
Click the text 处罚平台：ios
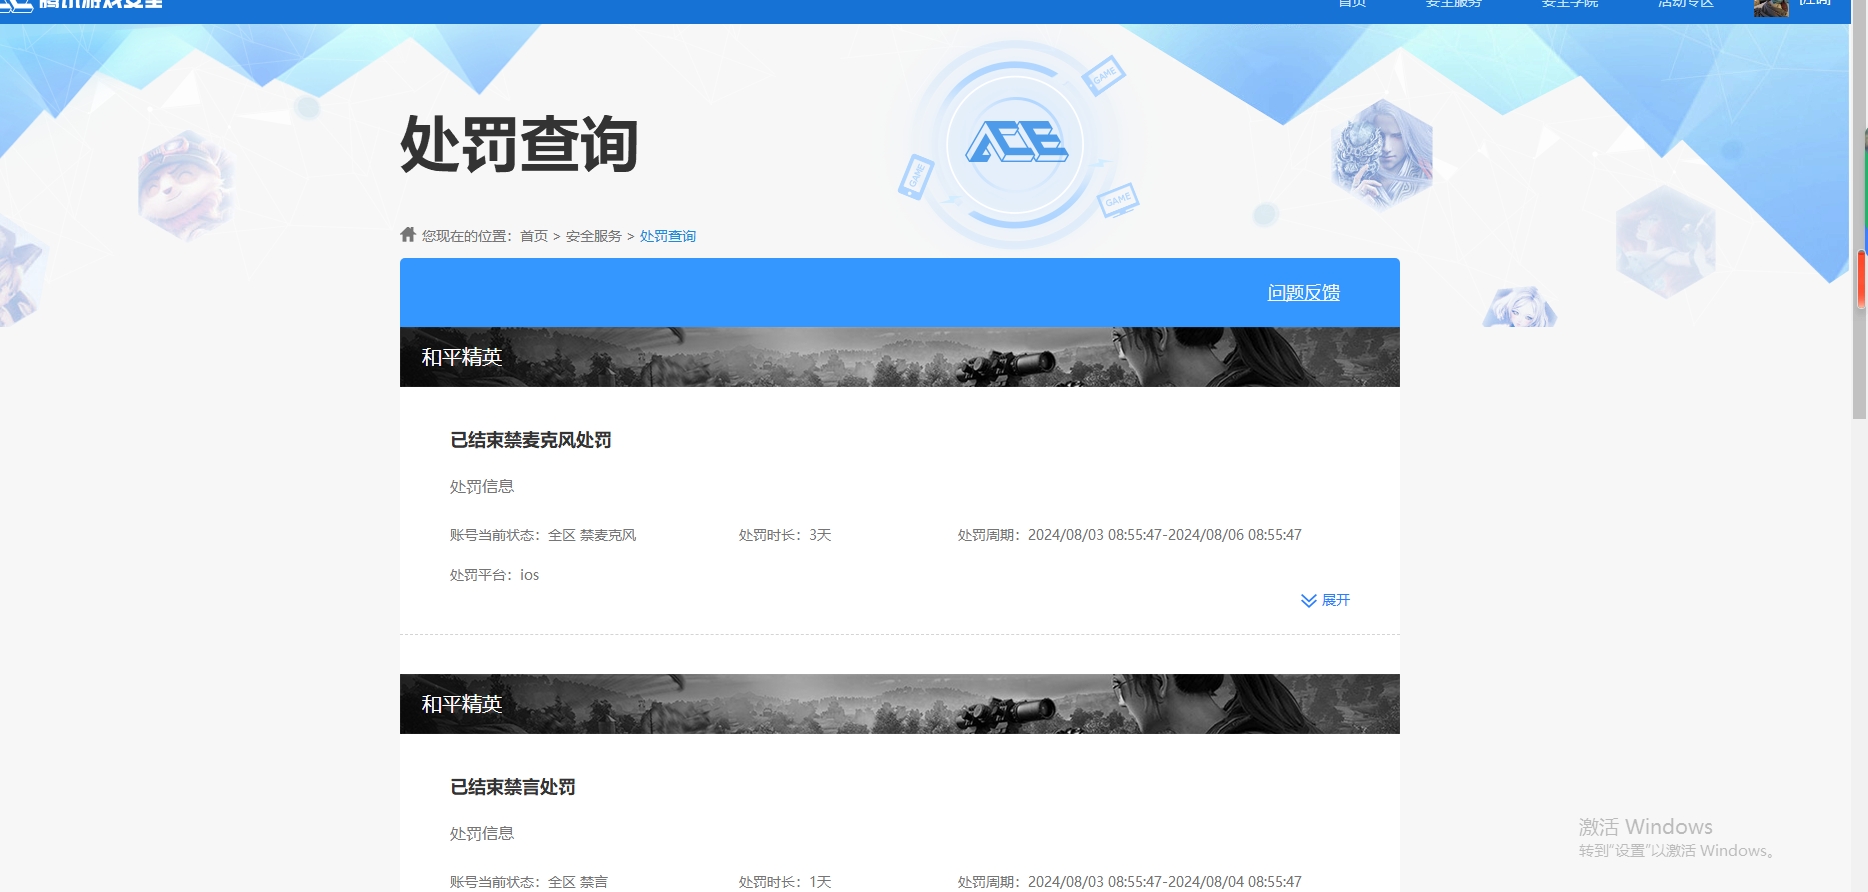pyautogui.click(x=495, y=575)
